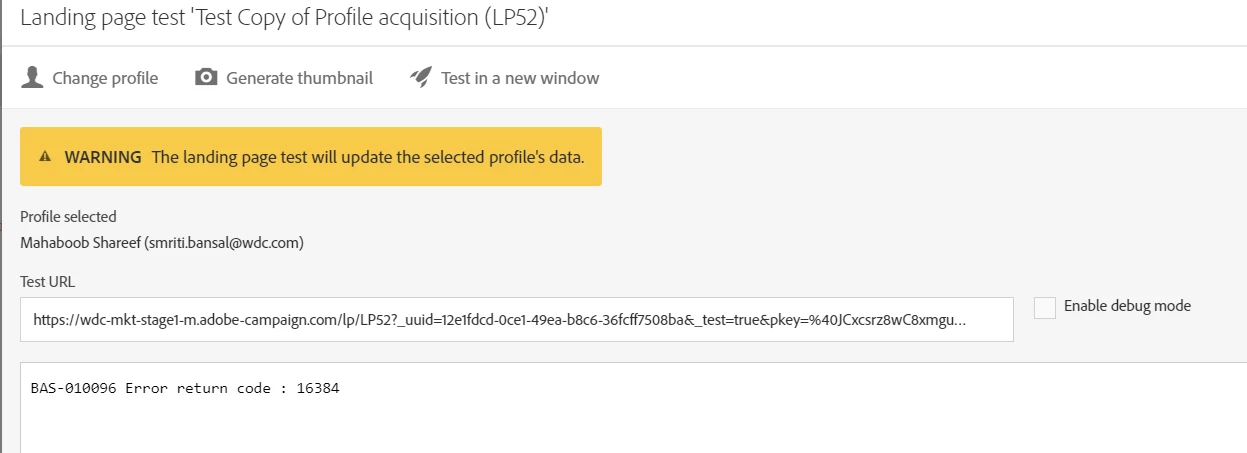Click the bold WARNING word in banner

pyautogui.click(x=103, y=157)
